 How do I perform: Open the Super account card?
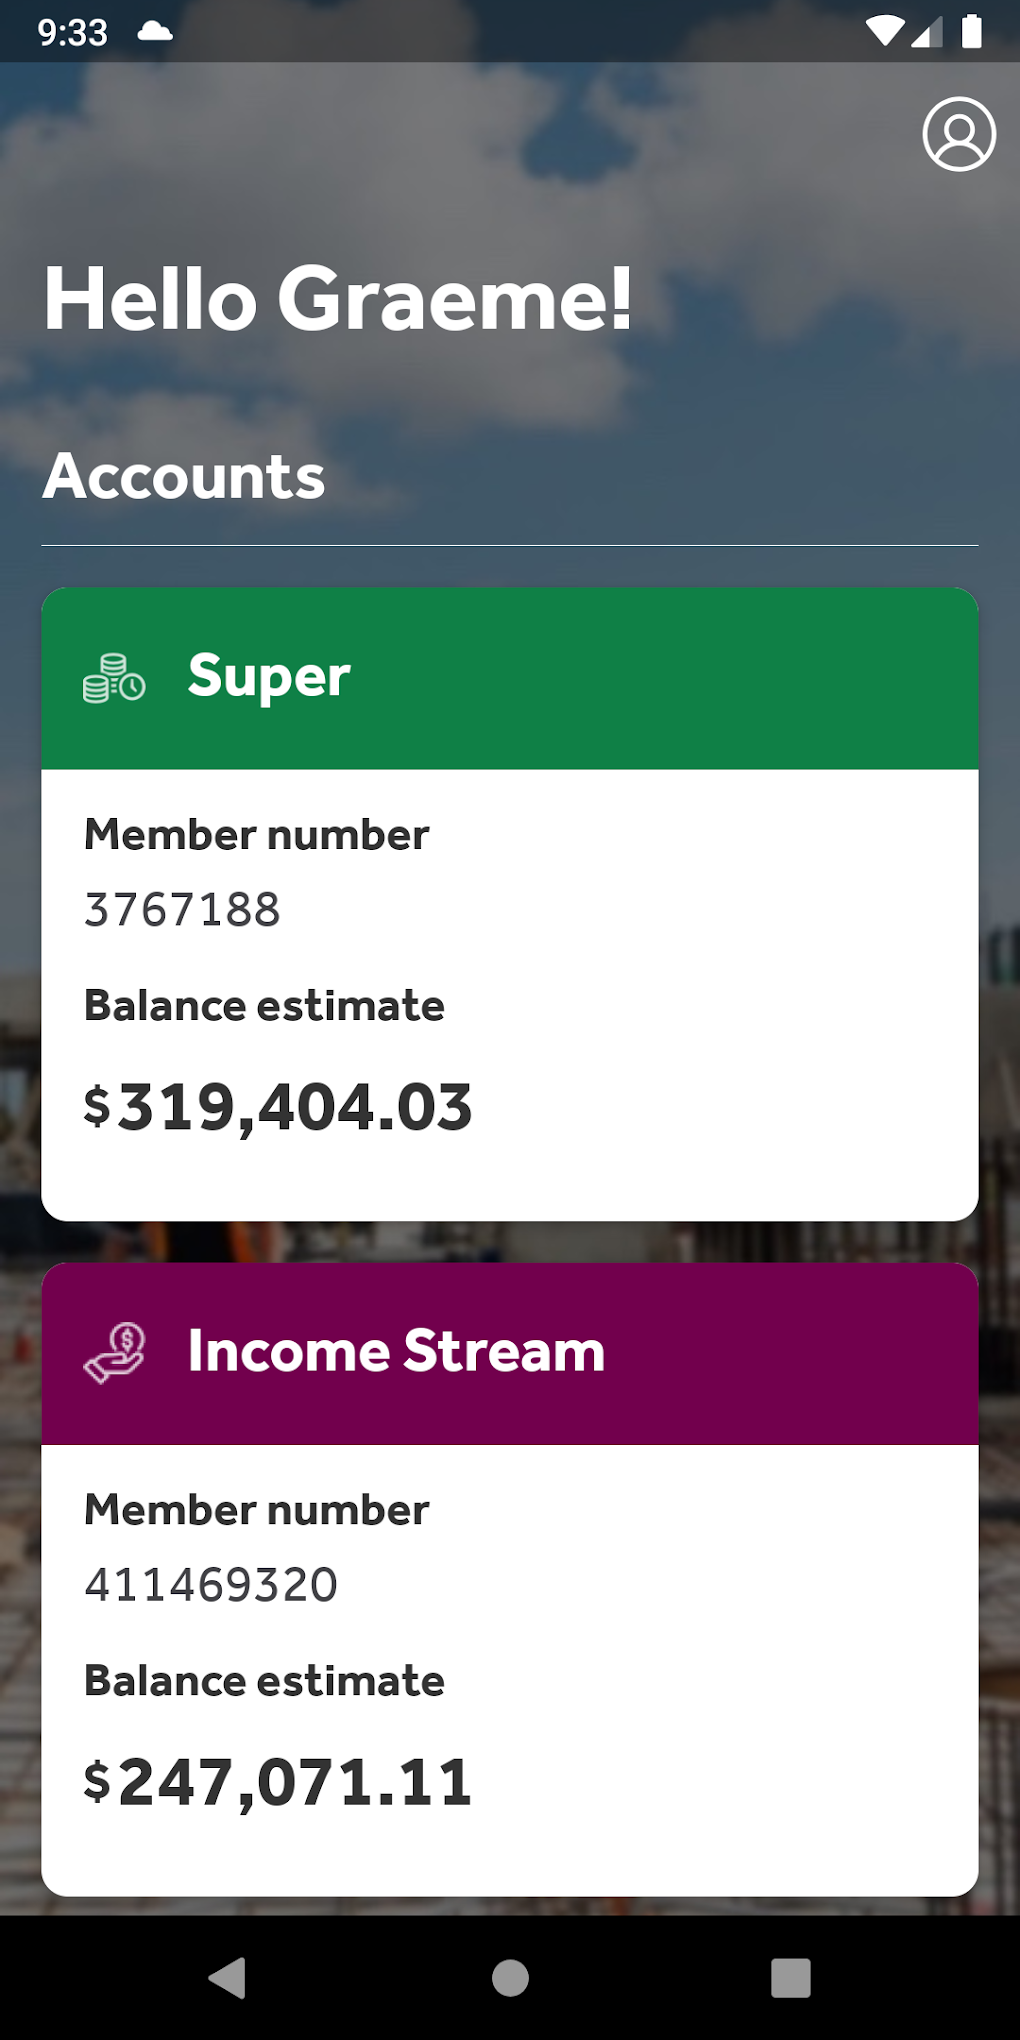point(510,900)
